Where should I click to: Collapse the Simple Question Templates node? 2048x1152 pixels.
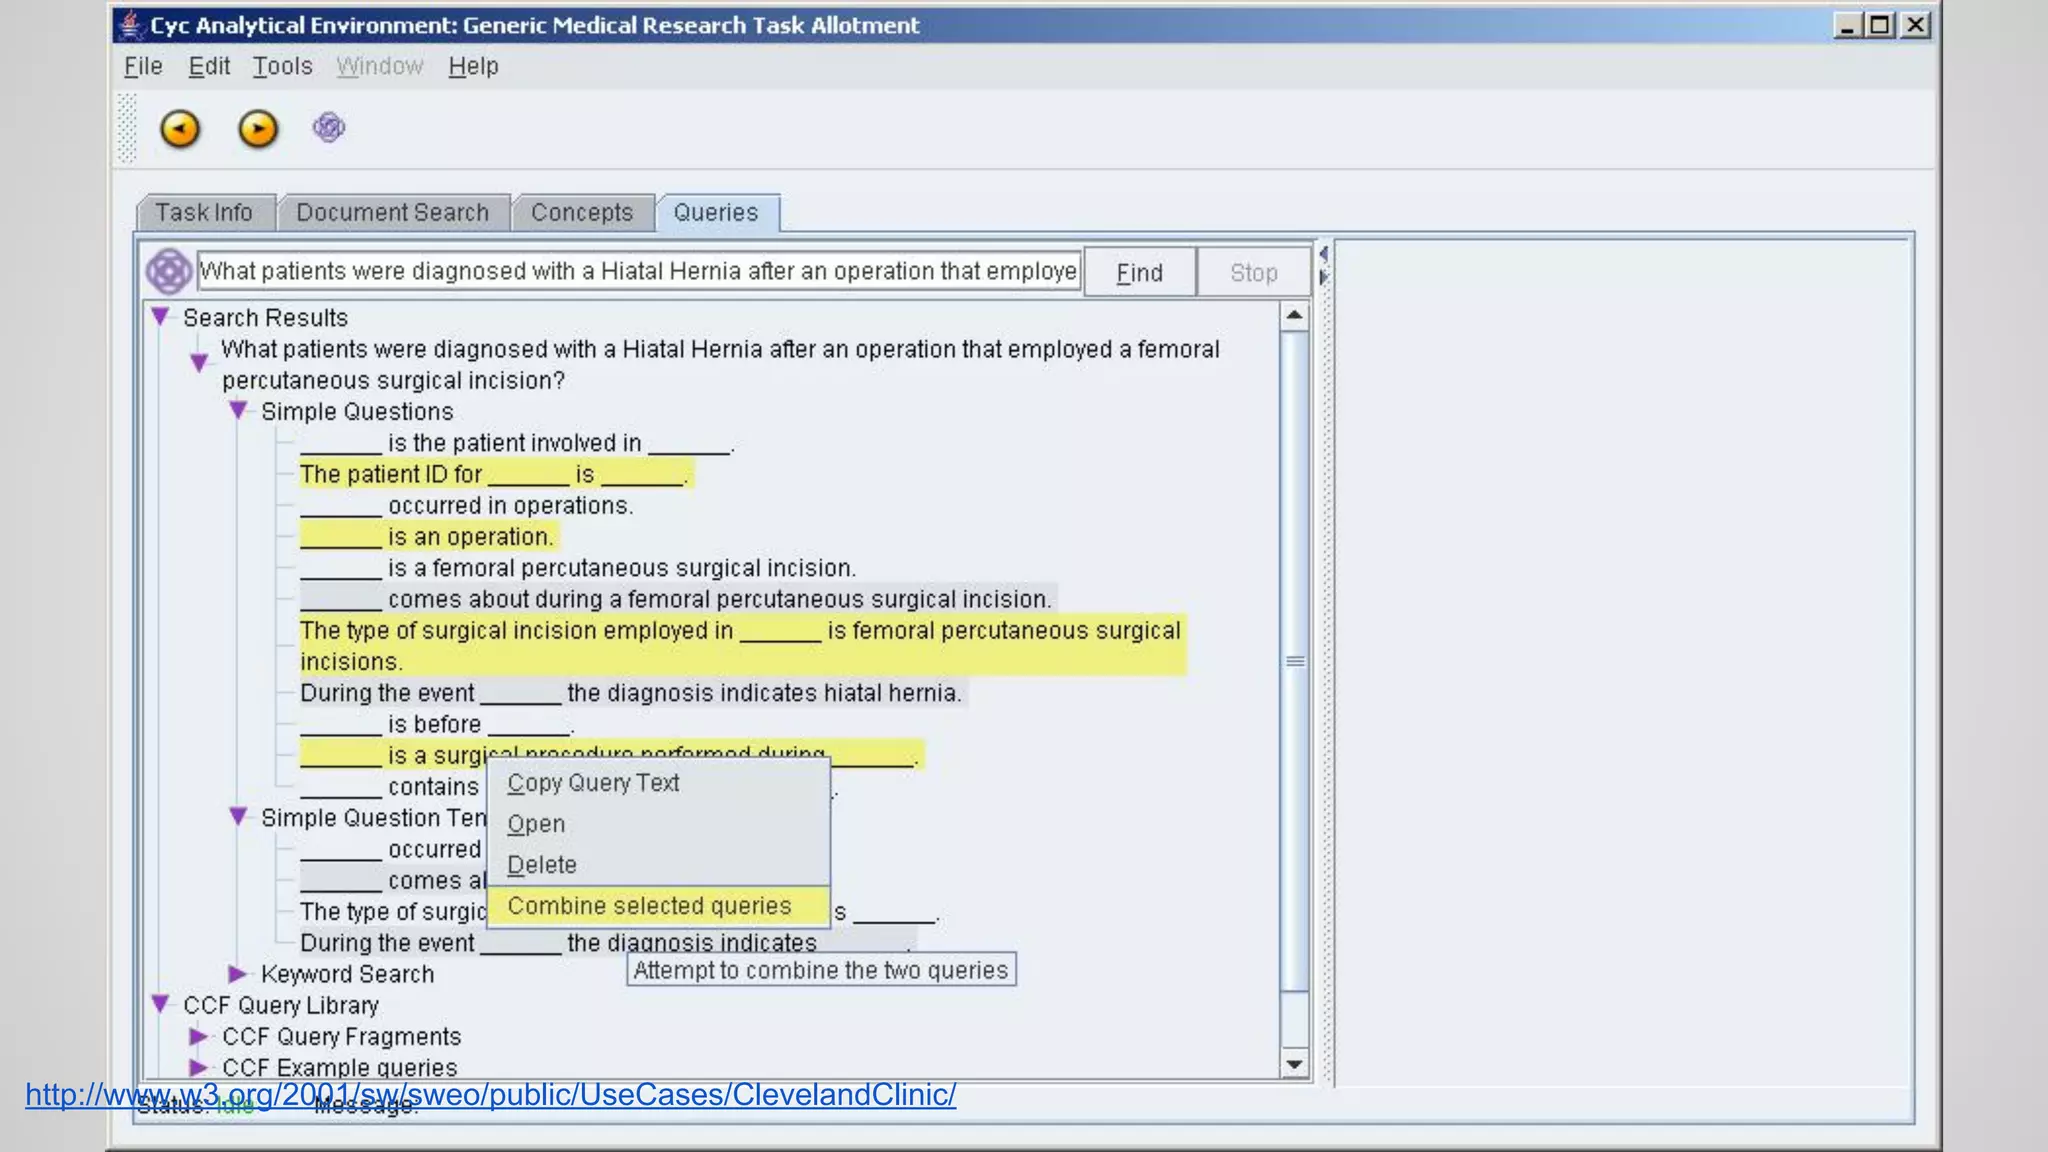238,817
